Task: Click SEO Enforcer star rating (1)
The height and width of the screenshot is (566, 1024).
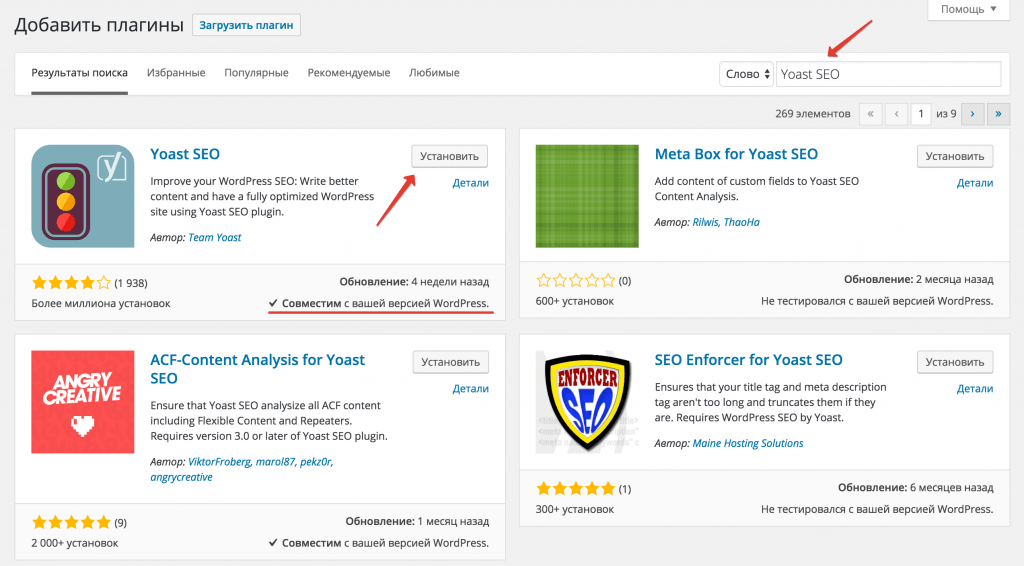Action: (x=583, y=488)
